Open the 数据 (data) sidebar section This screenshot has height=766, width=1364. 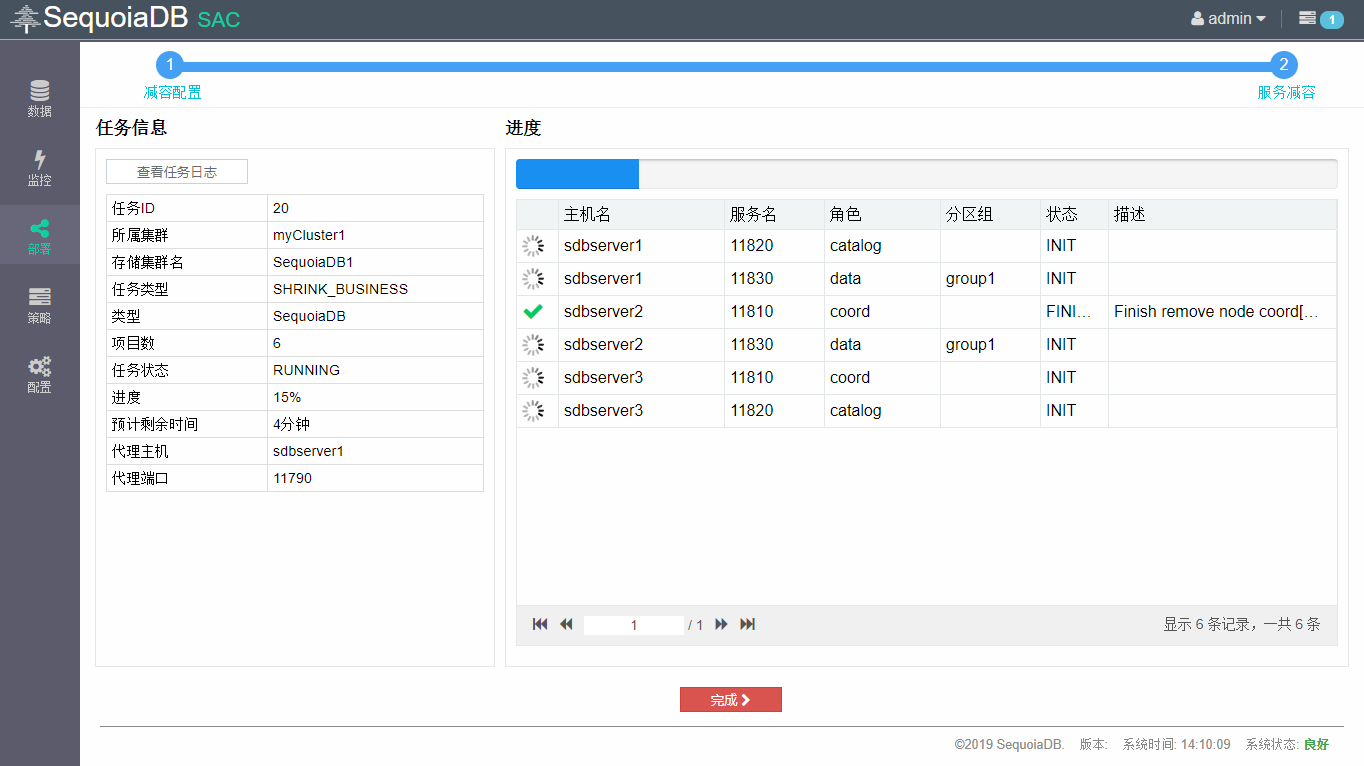(39, 98)
